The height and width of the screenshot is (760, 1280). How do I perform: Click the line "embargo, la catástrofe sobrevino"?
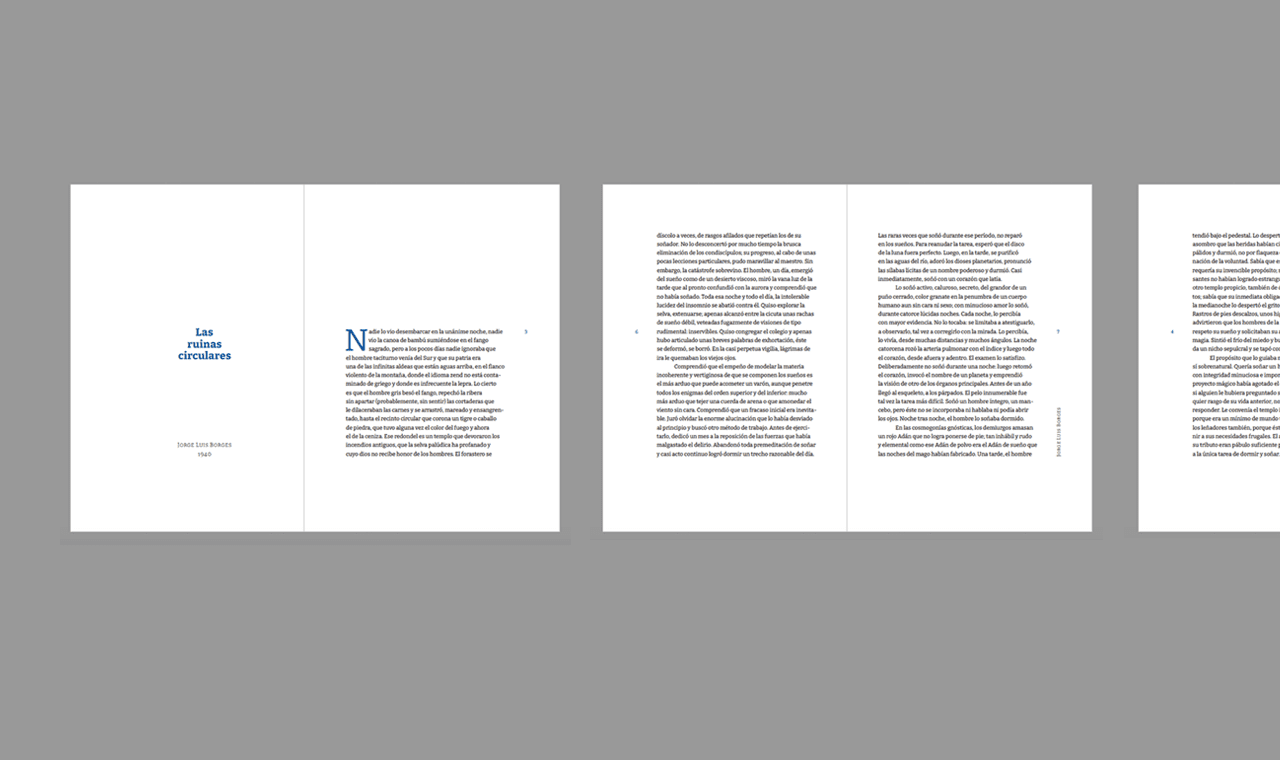pos(735,270)
